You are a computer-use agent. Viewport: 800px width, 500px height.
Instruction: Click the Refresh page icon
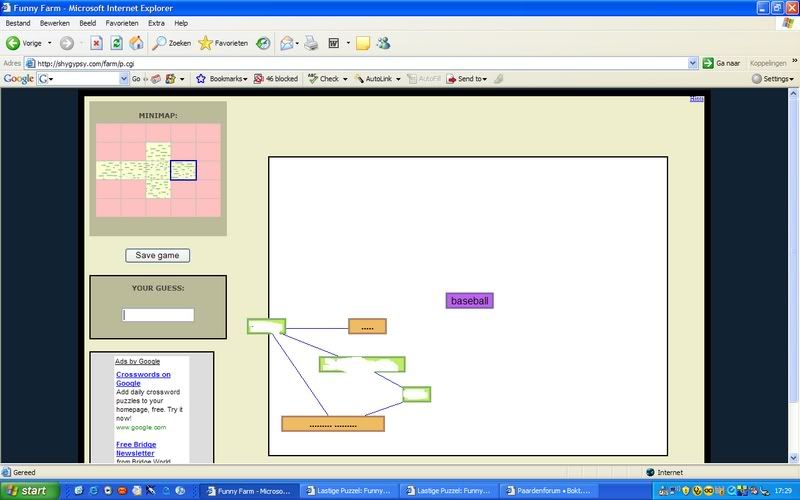[116, 43]
